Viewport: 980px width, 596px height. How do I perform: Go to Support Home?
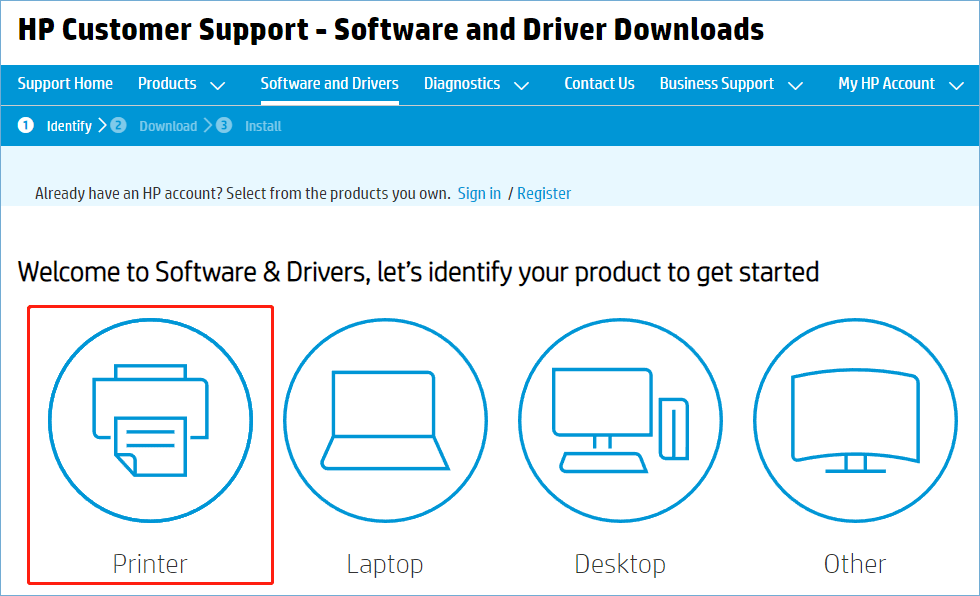[65, 84]
